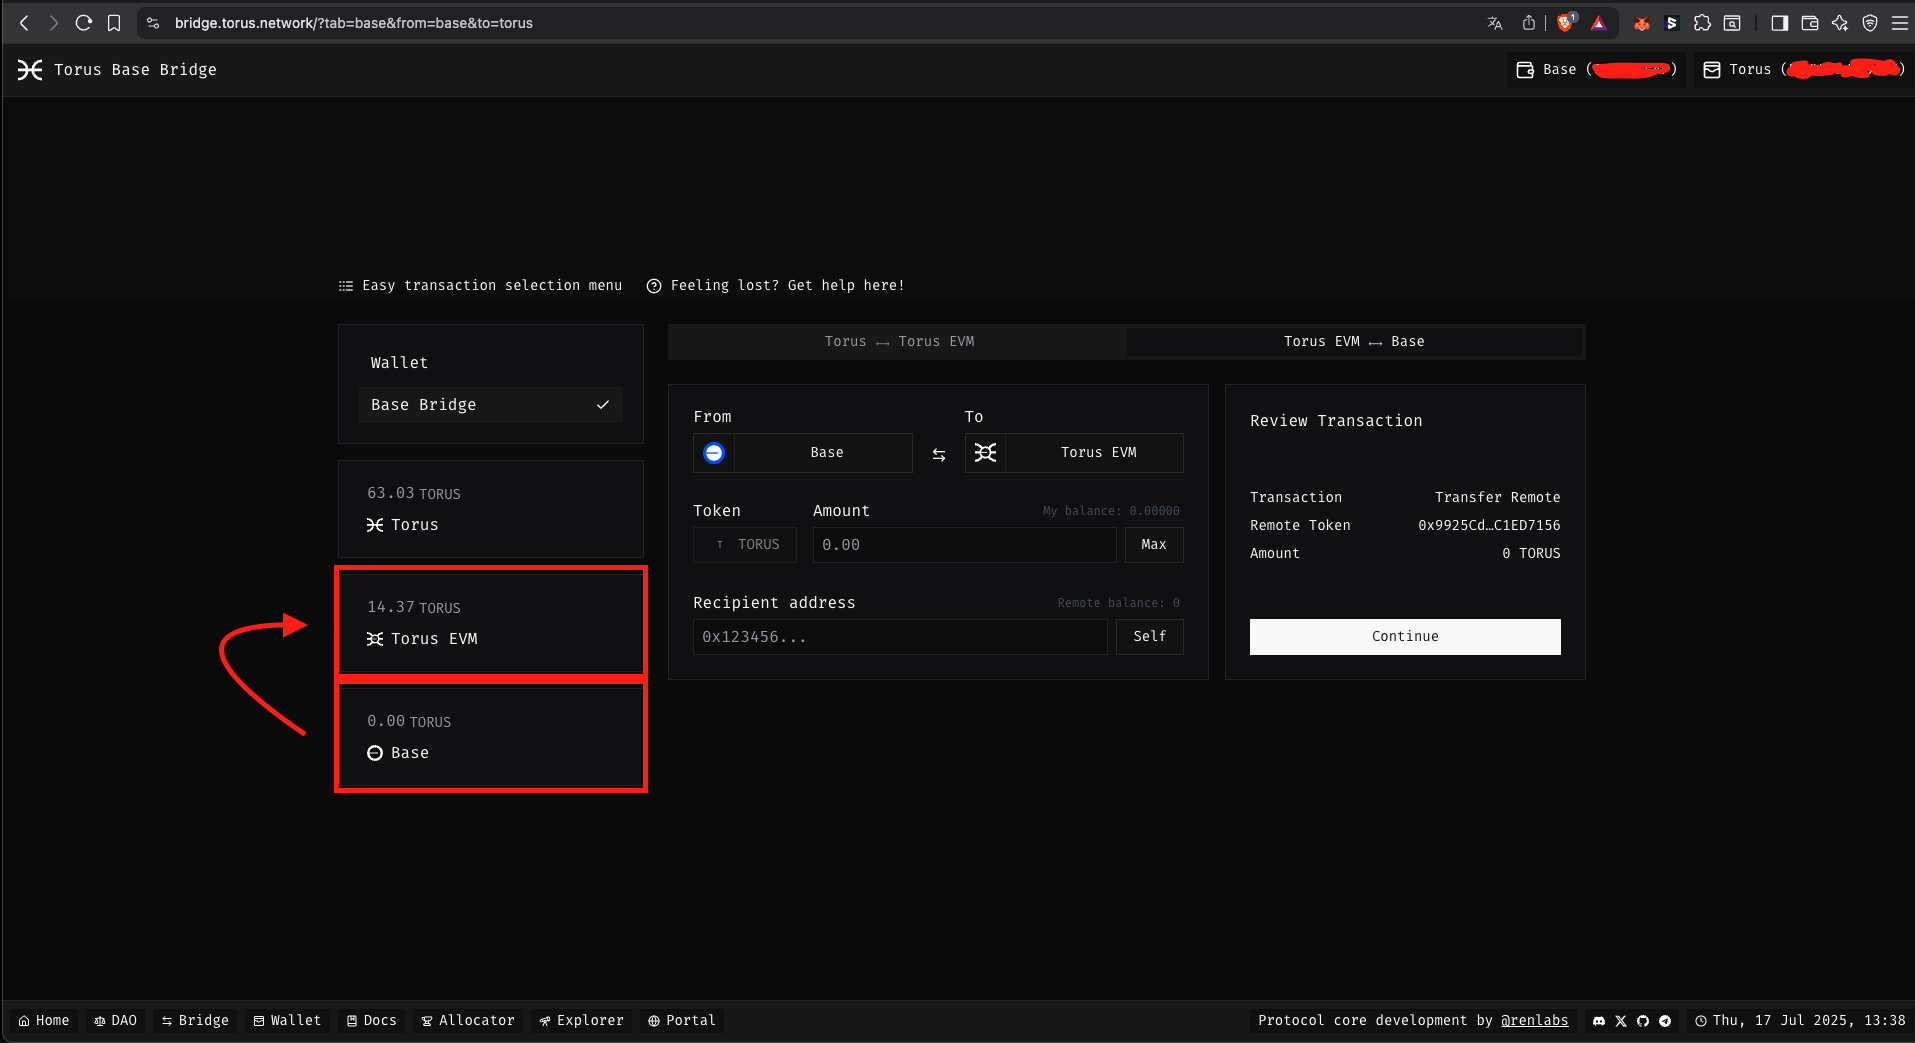Open the MetaMask fox extension
This screenshot has height=1043, width=1915.
1641,23
